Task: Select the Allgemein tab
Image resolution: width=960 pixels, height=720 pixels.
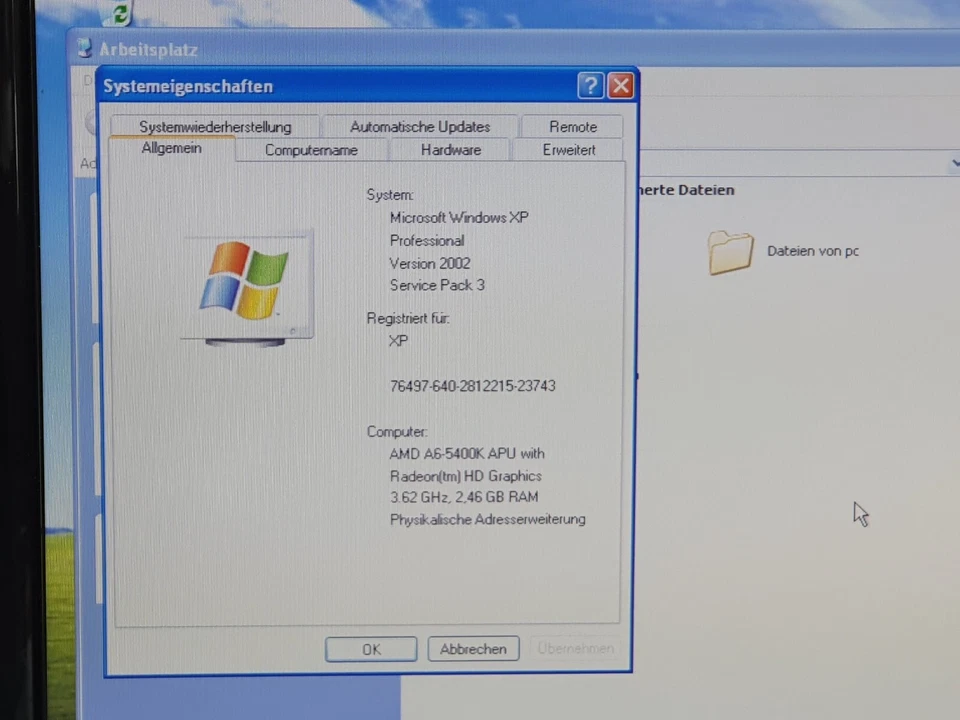Action: pyautogui.click(x=171, y=148)
